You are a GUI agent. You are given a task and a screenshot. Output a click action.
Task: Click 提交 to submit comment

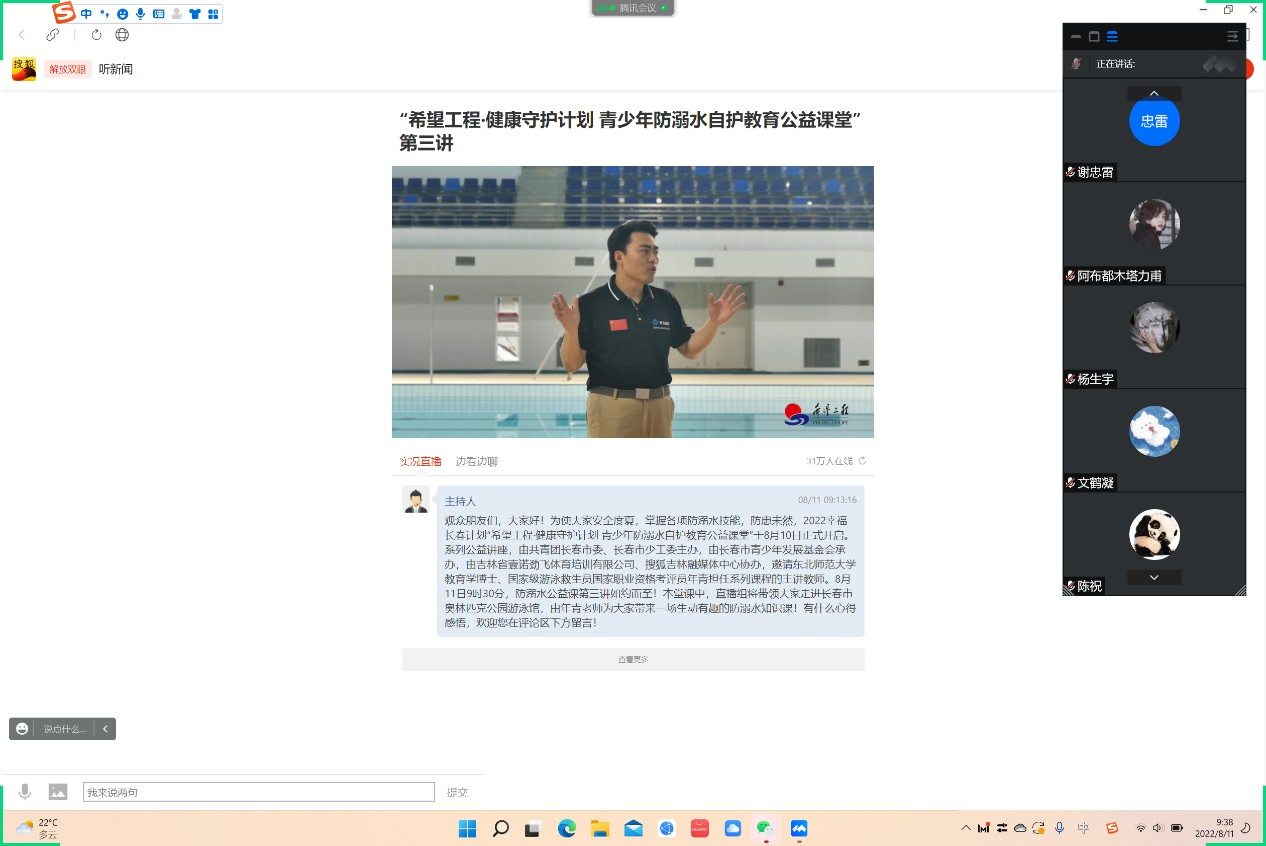457,792
